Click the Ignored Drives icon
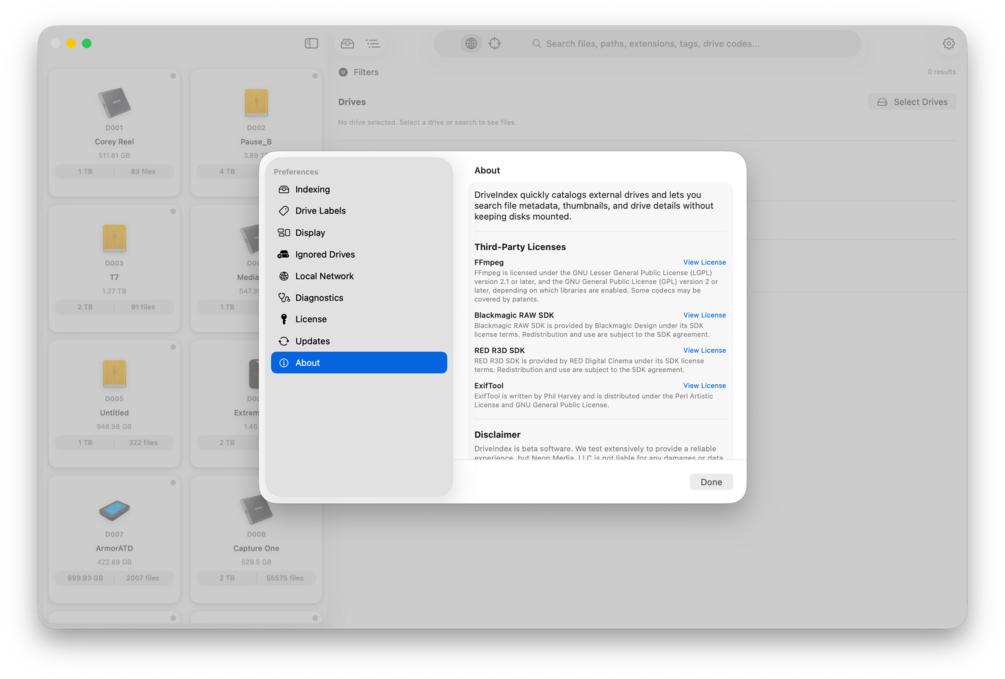 pos(283,255)
